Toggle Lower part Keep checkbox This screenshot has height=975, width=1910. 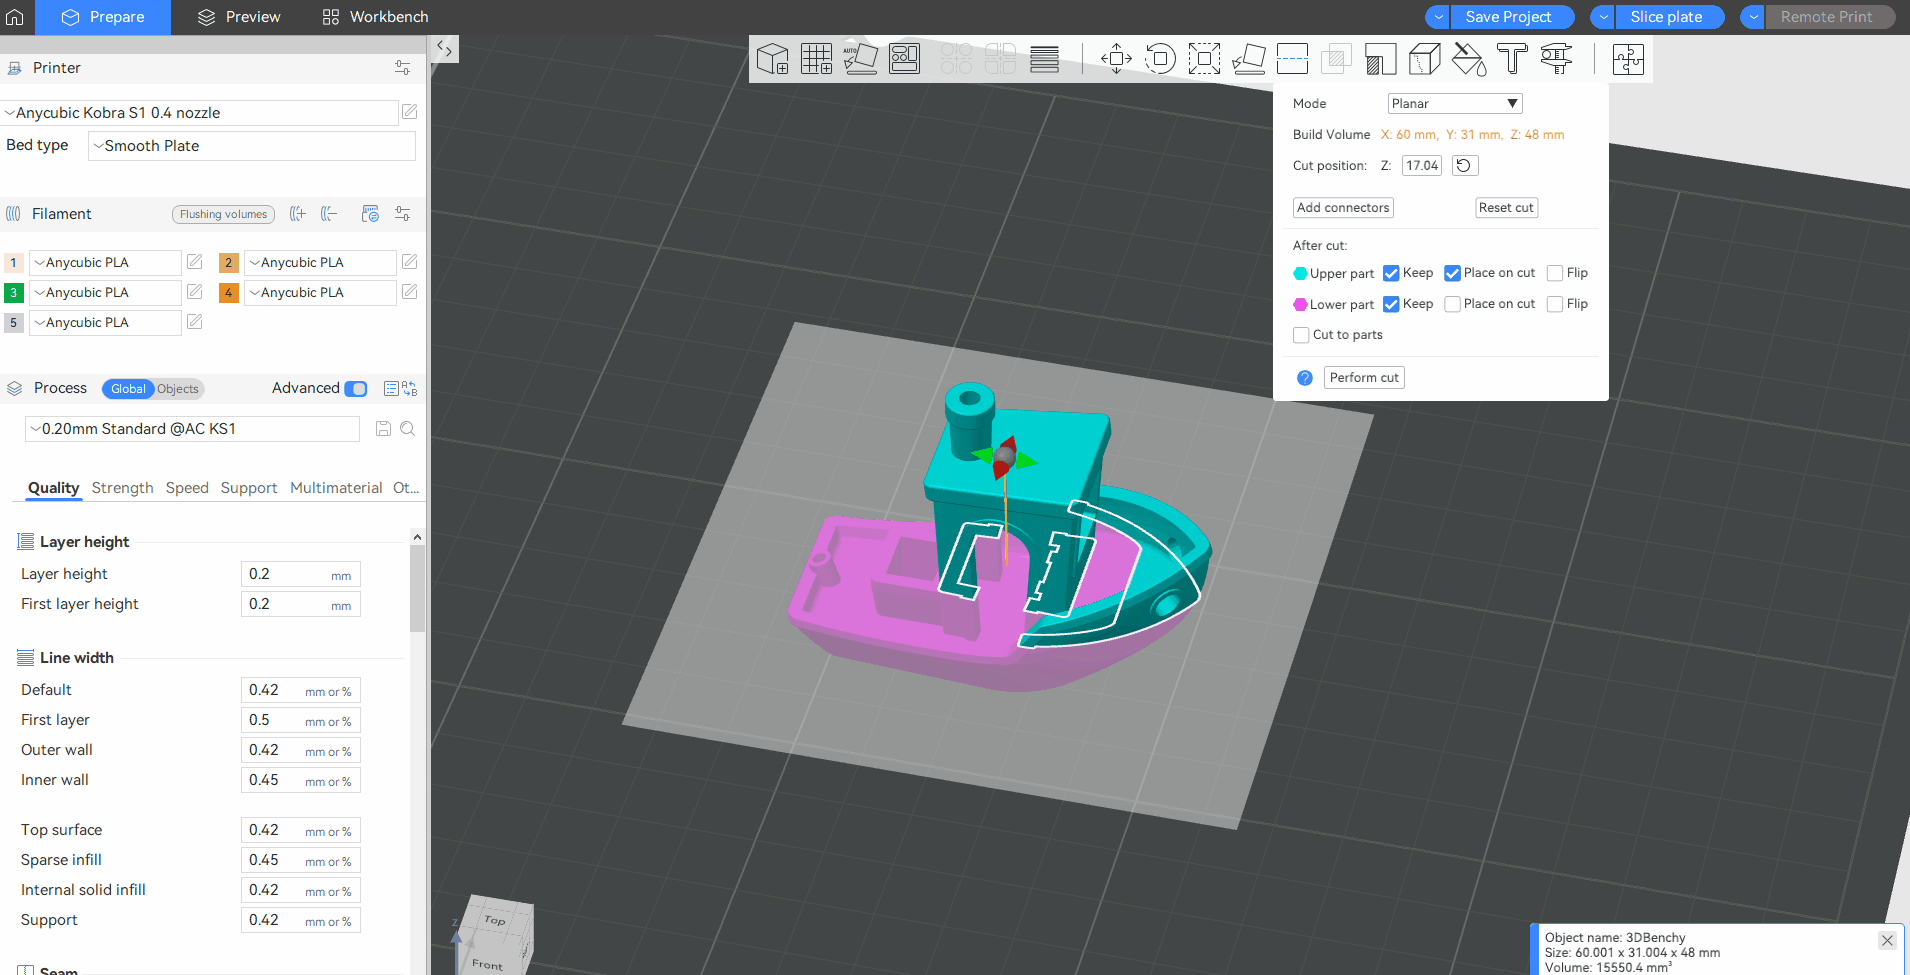click(x=1391, y=304)
